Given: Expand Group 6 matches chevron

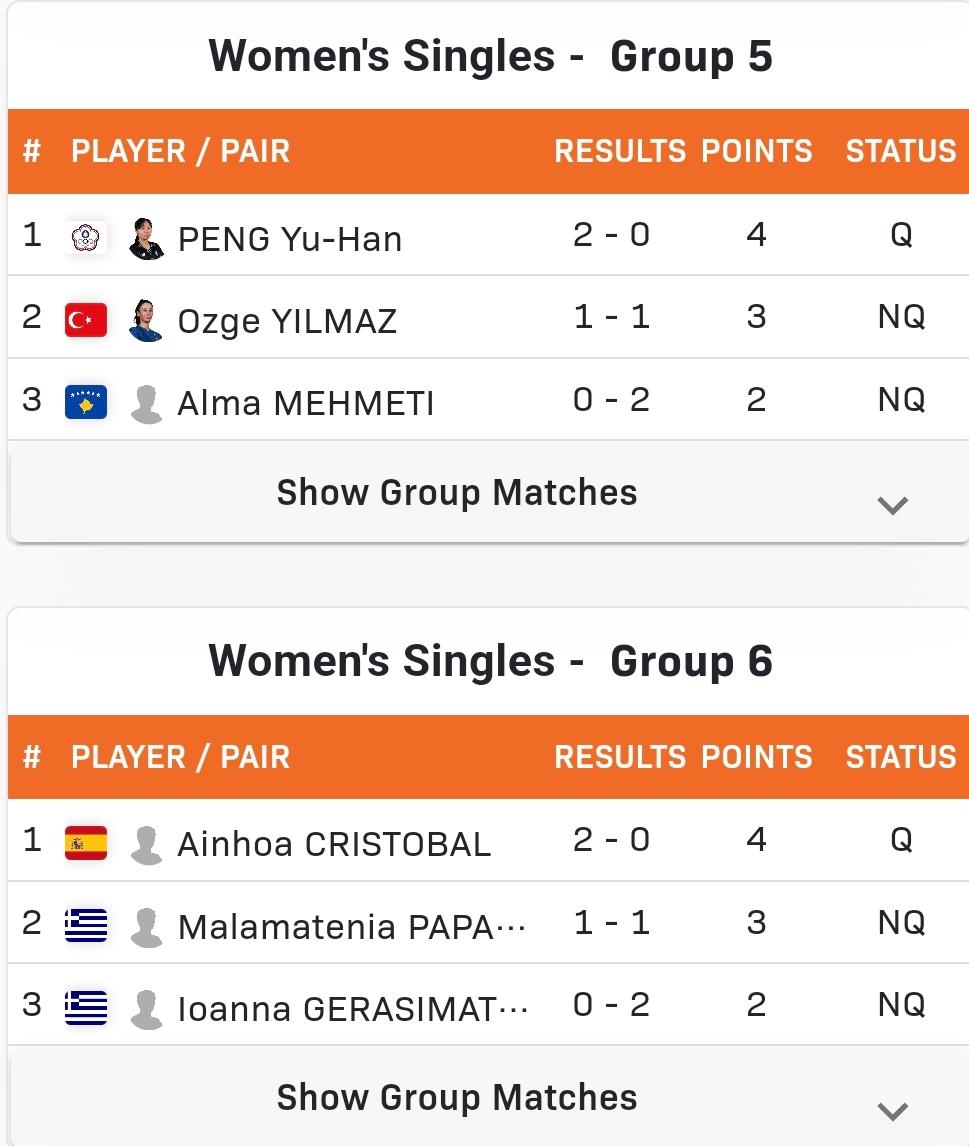Looking at the screenshot, I should [892, 1111].
